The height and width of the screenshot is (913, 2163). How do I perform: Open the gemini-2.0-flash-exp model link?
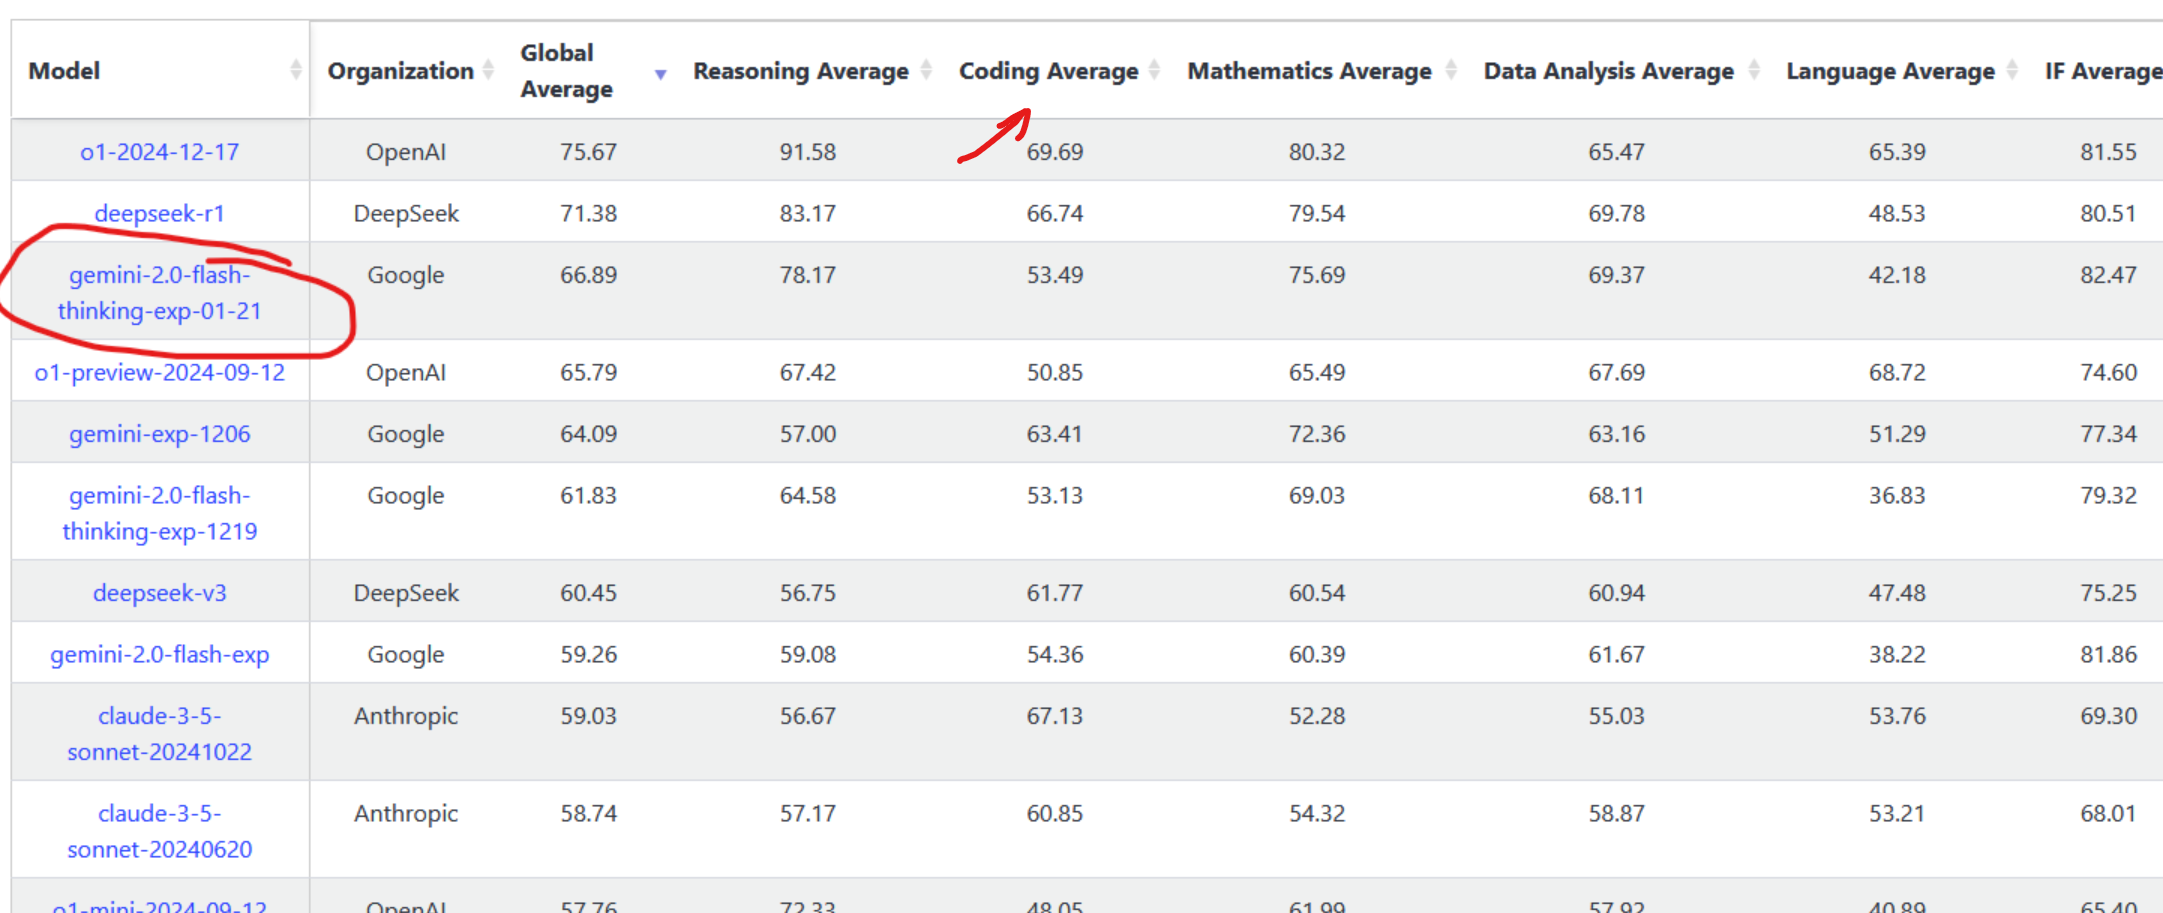coord(160,654)
